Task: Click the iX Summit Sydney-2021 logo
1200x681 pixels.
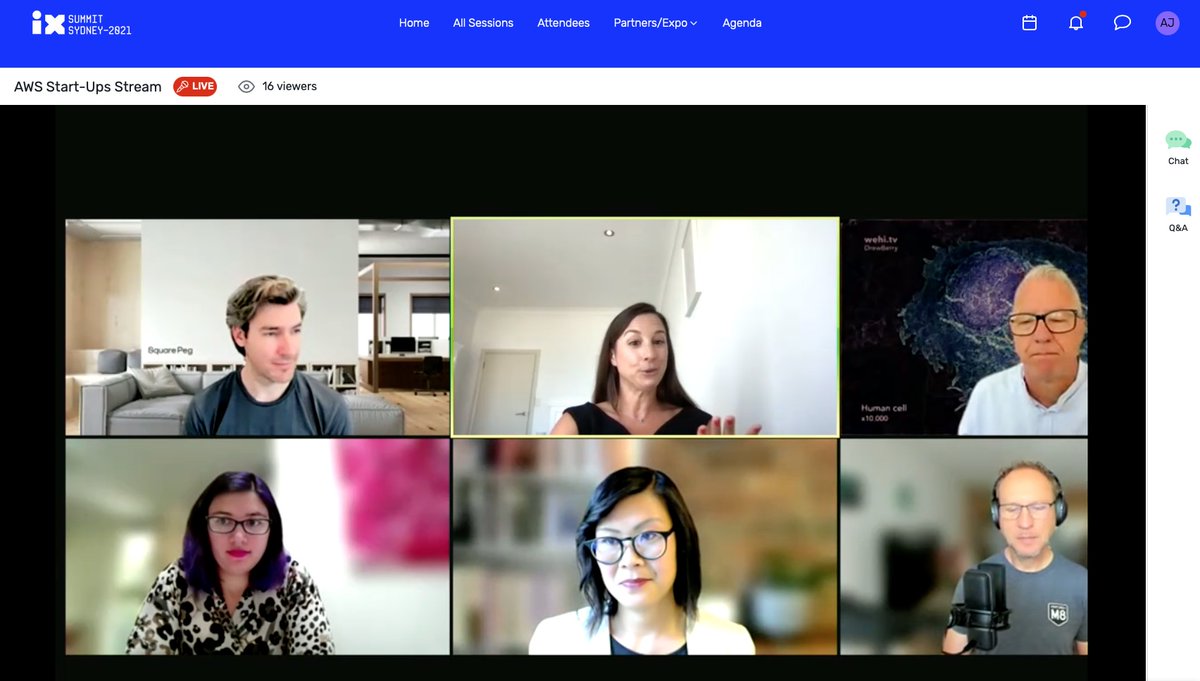Action: coord(82,23)
